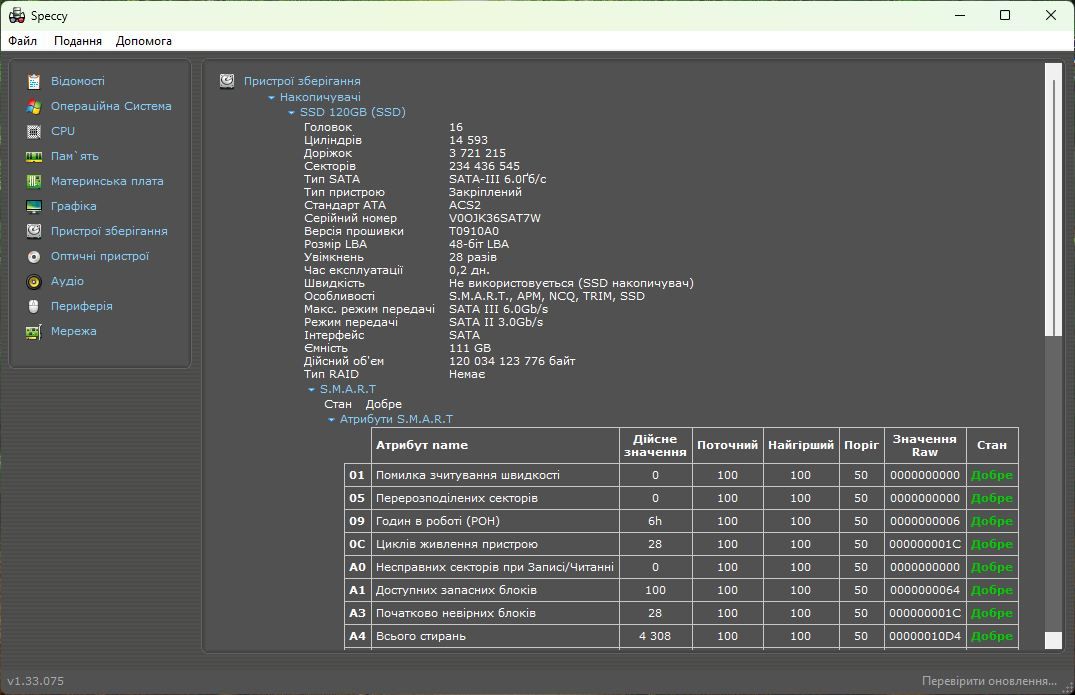
Task: Click the Оптичні пристрої disc icon
Action: (34, 257)
